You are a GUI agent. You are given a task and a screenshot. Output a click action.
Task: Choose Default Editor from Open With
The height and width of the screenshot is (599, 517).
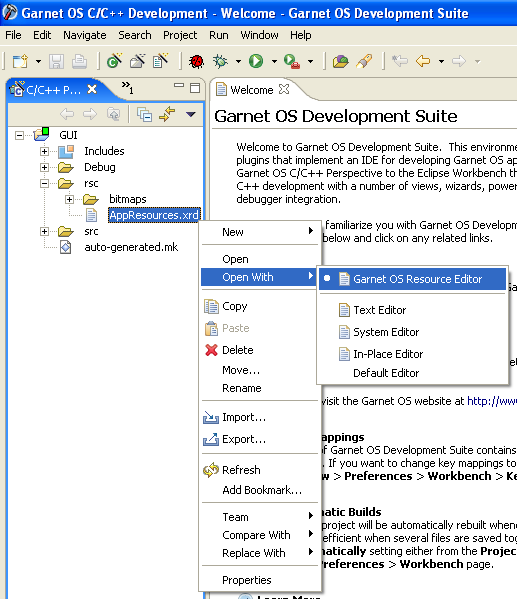[x=412, y=373]
